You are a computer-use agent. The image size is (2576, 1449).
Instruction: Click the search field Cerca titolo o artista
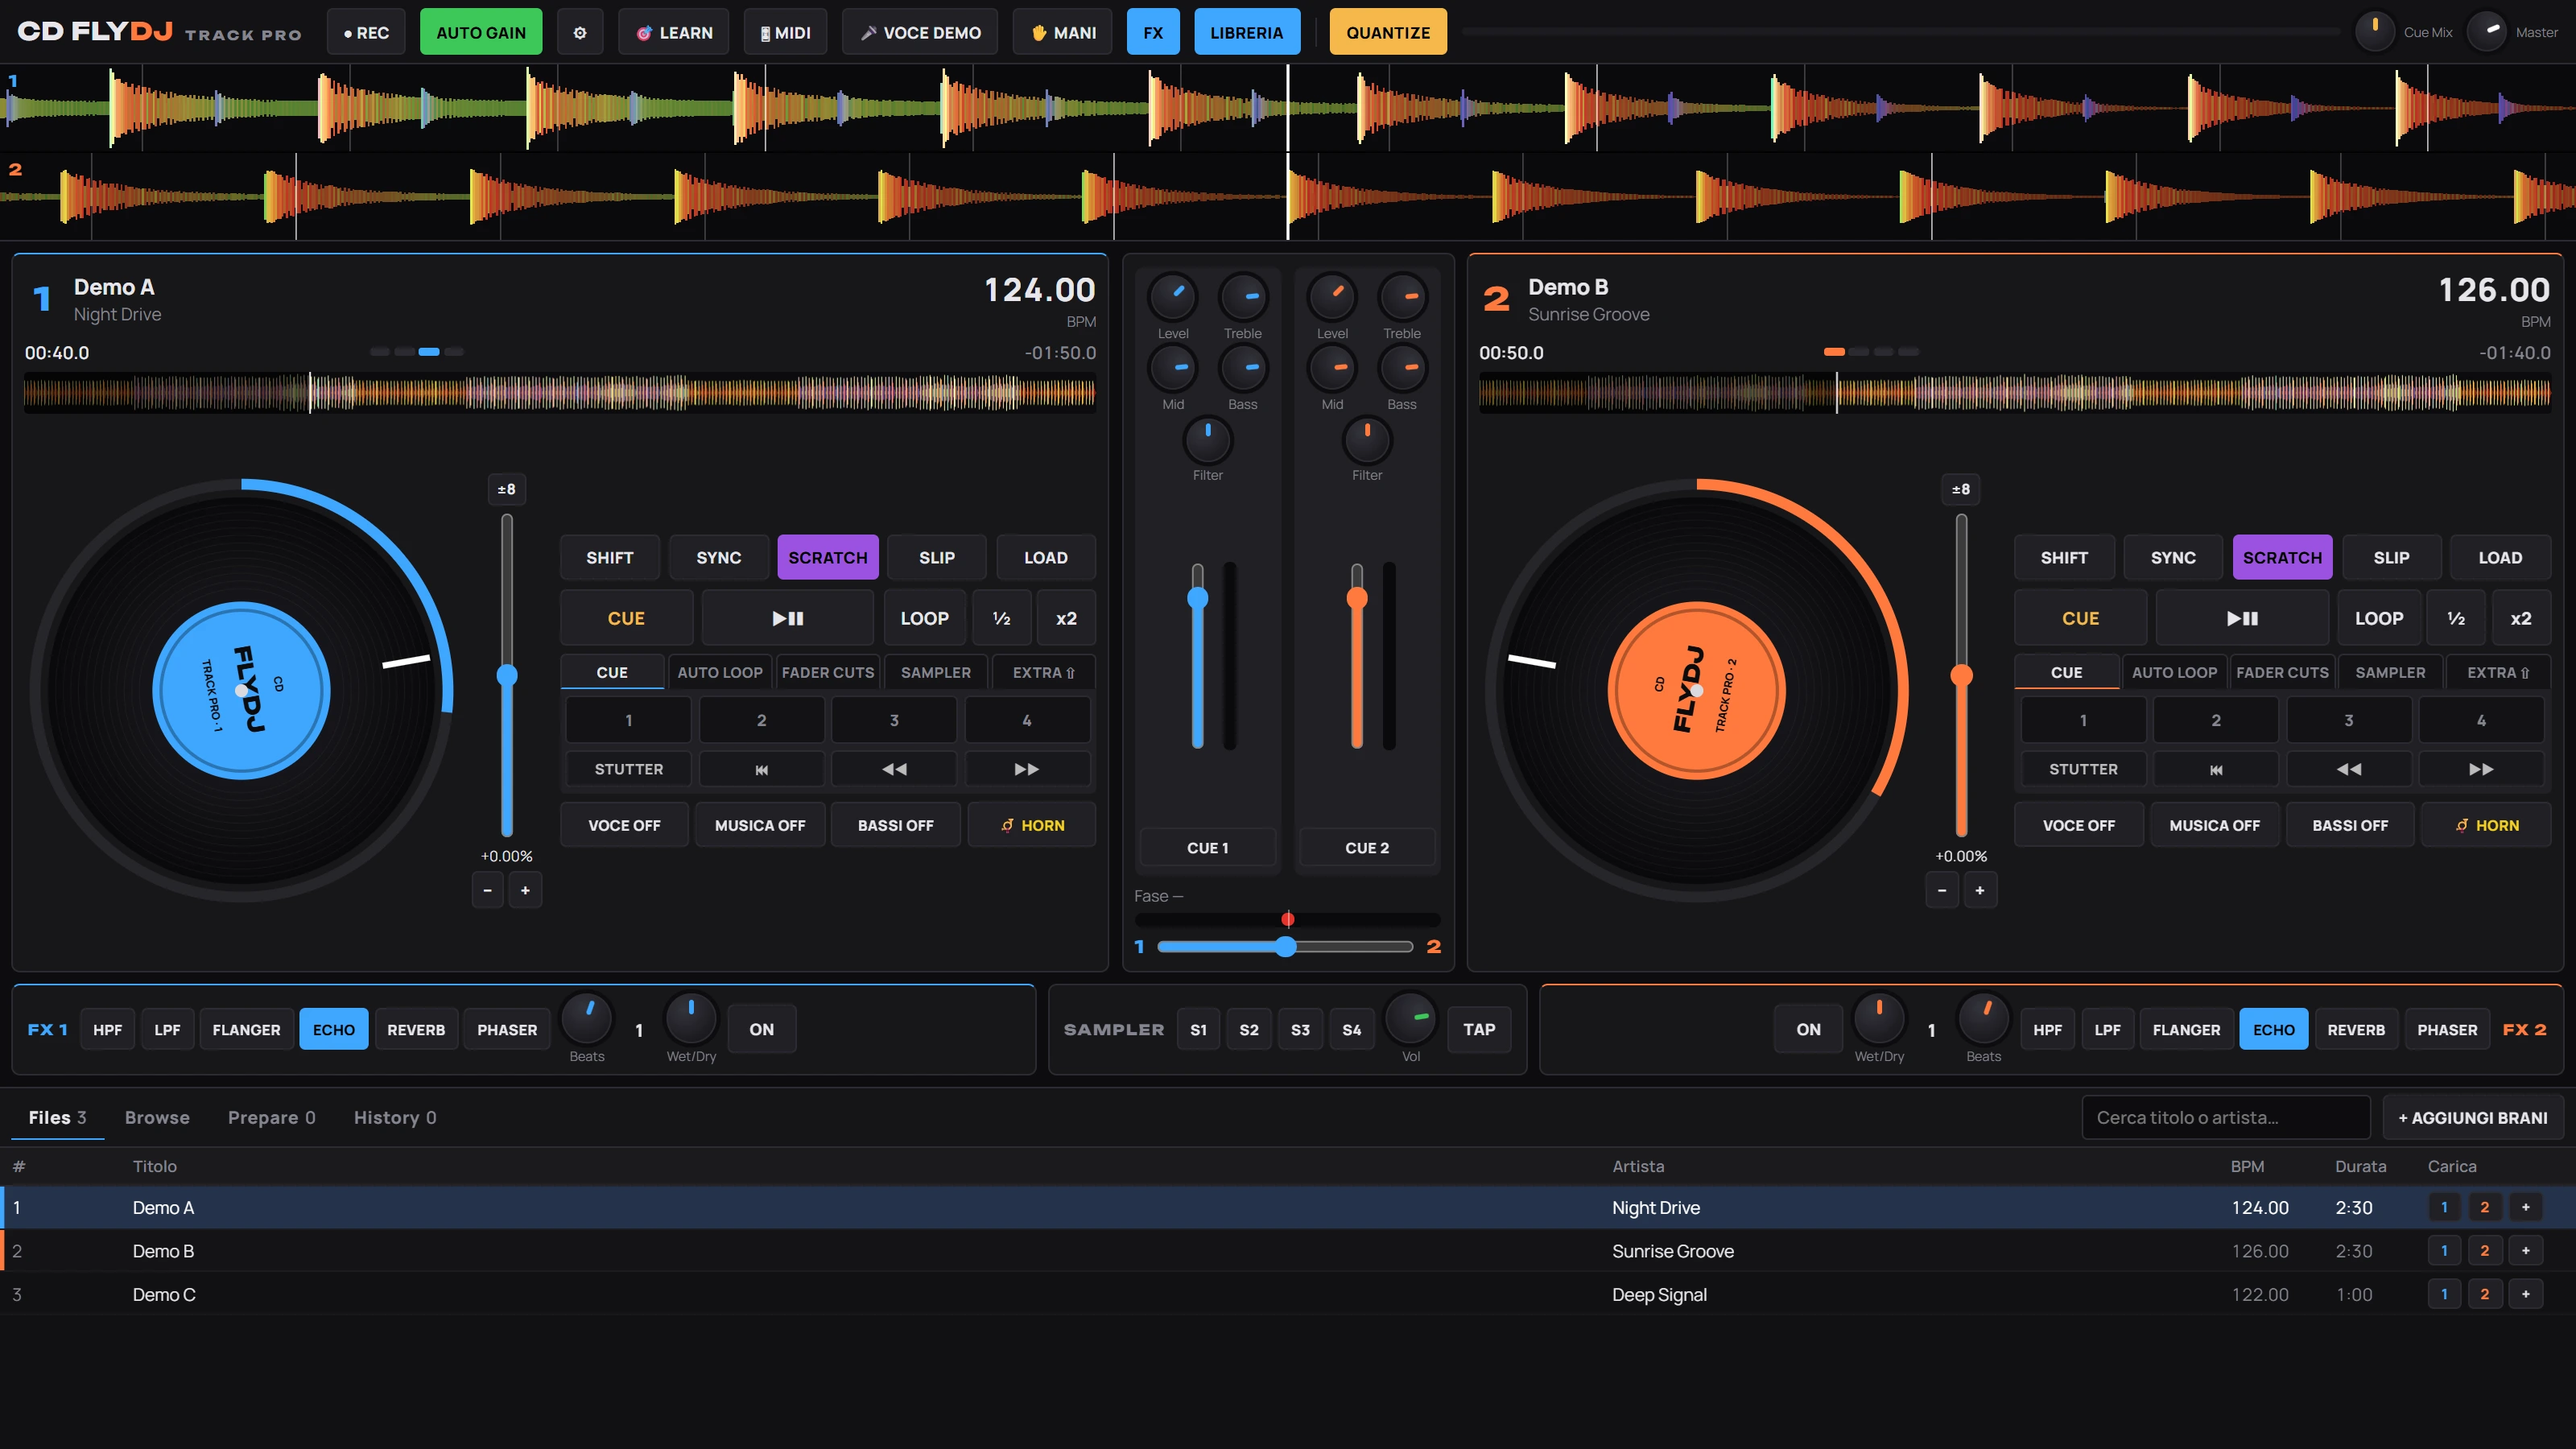[x=2226, y=1118]
